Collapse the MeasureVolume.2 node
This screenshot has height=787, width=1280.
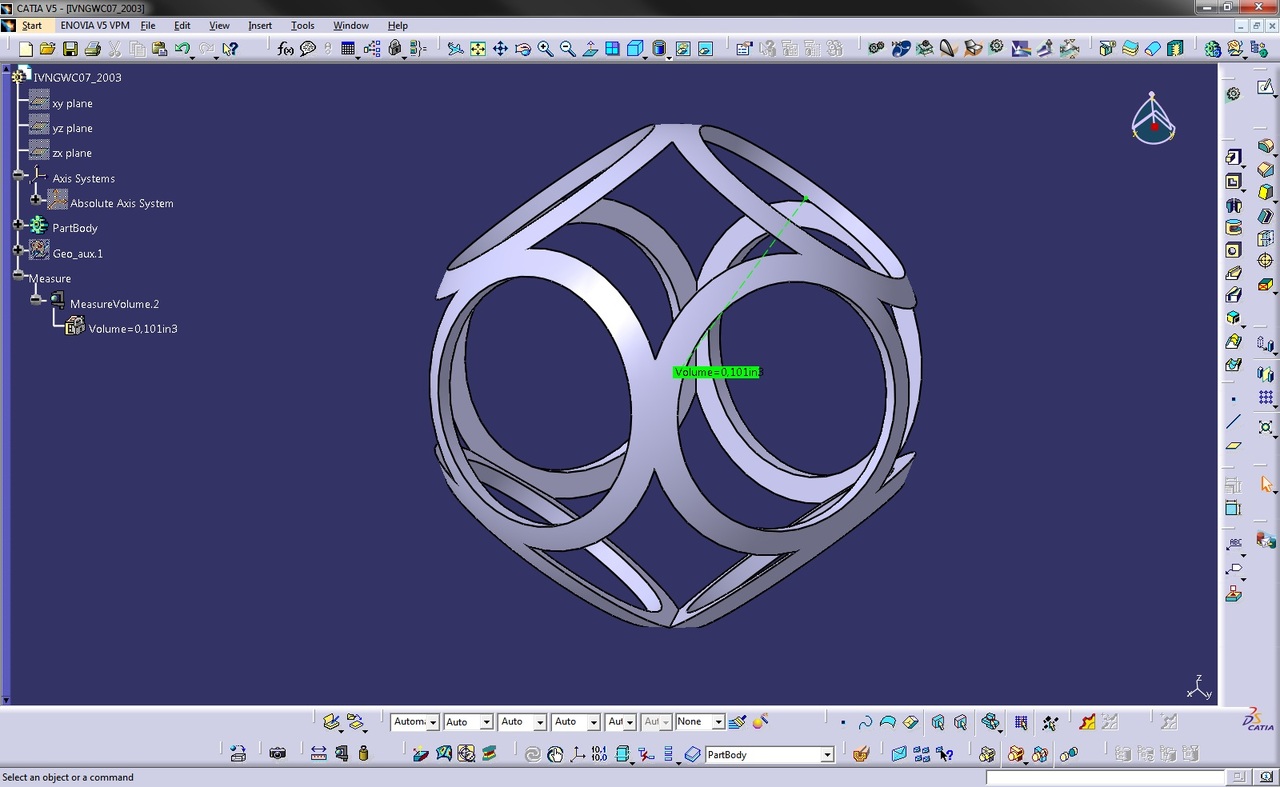point(36,300)
